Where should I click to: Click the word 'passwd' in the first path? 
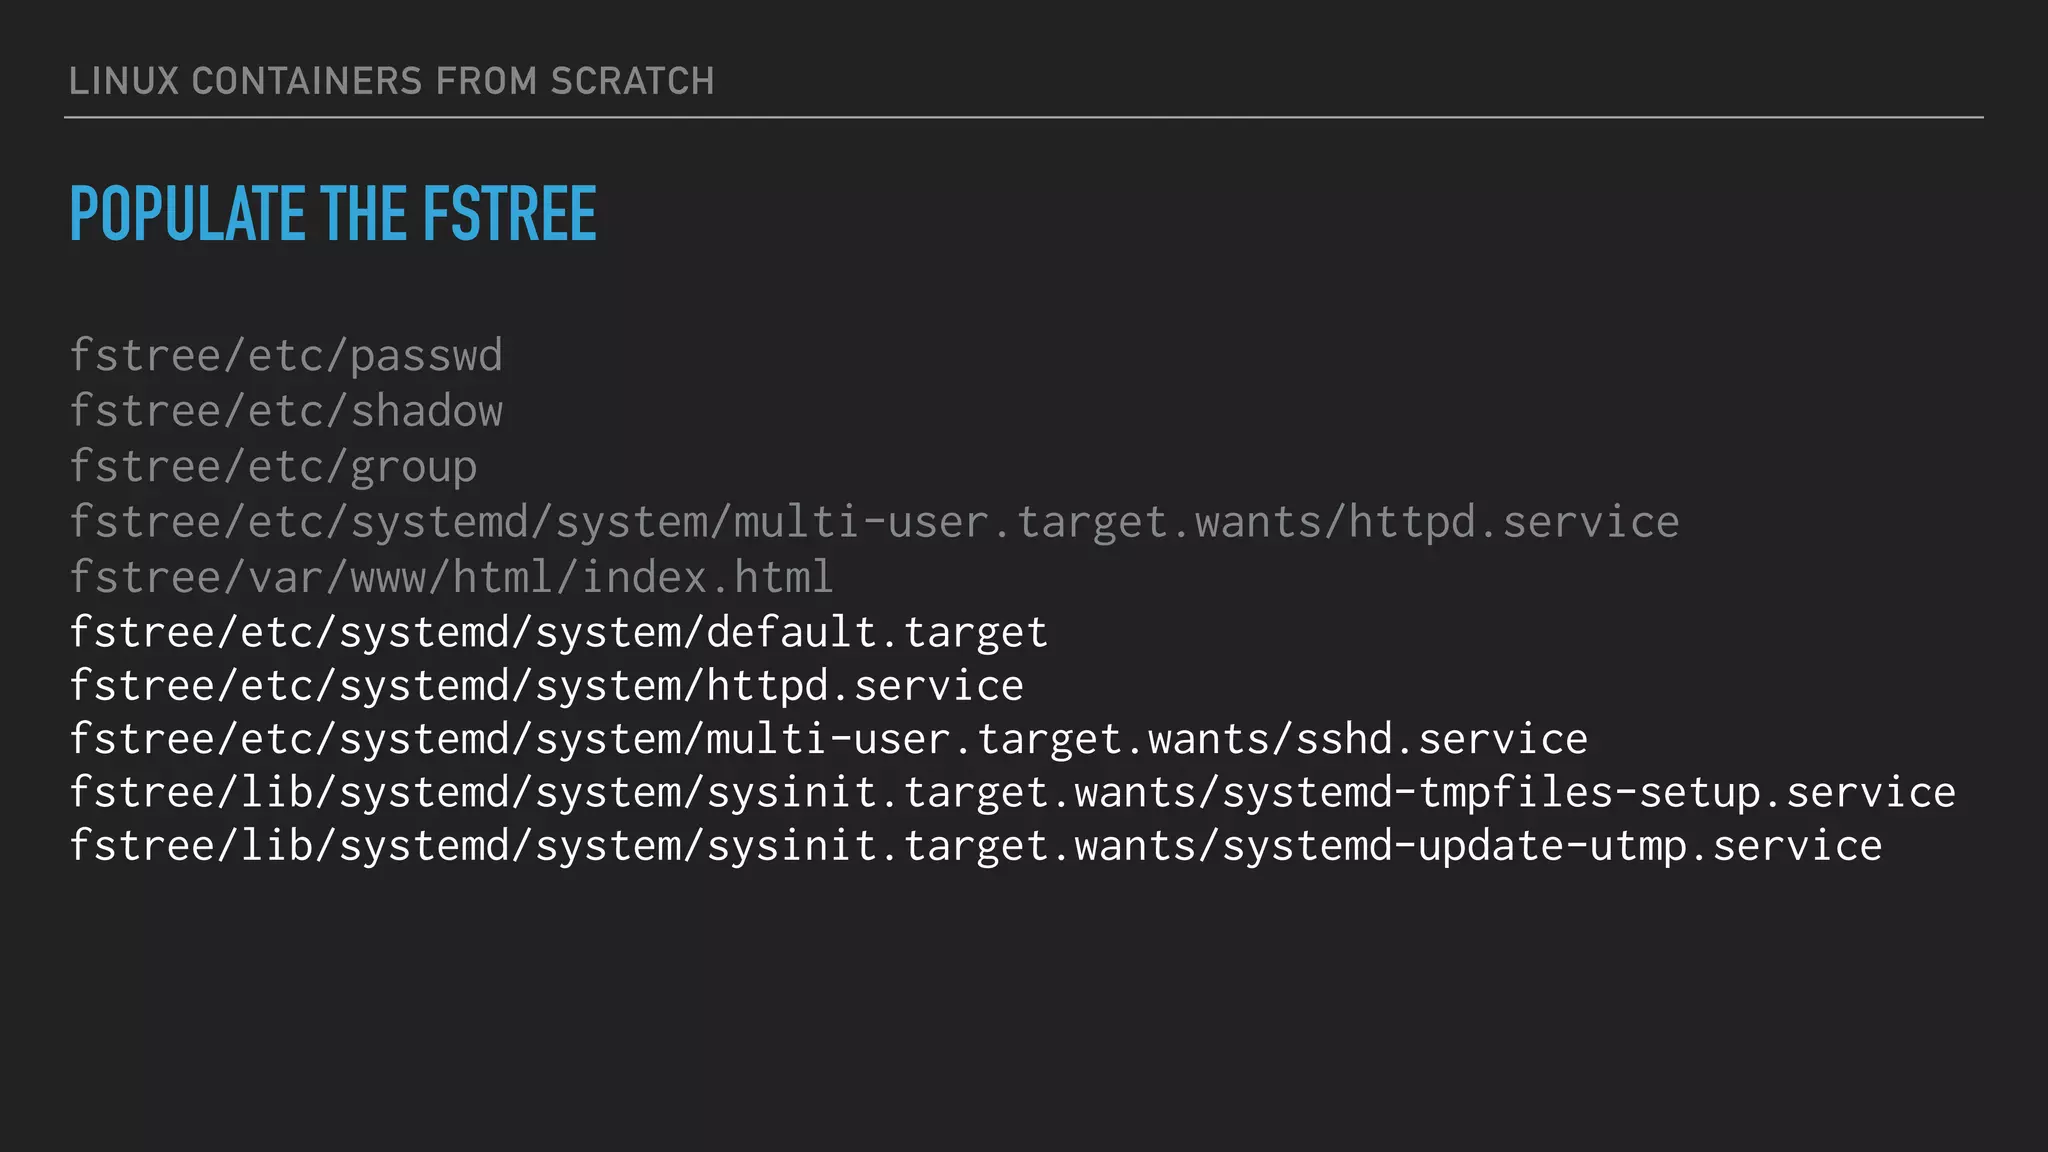coord(426,356)
